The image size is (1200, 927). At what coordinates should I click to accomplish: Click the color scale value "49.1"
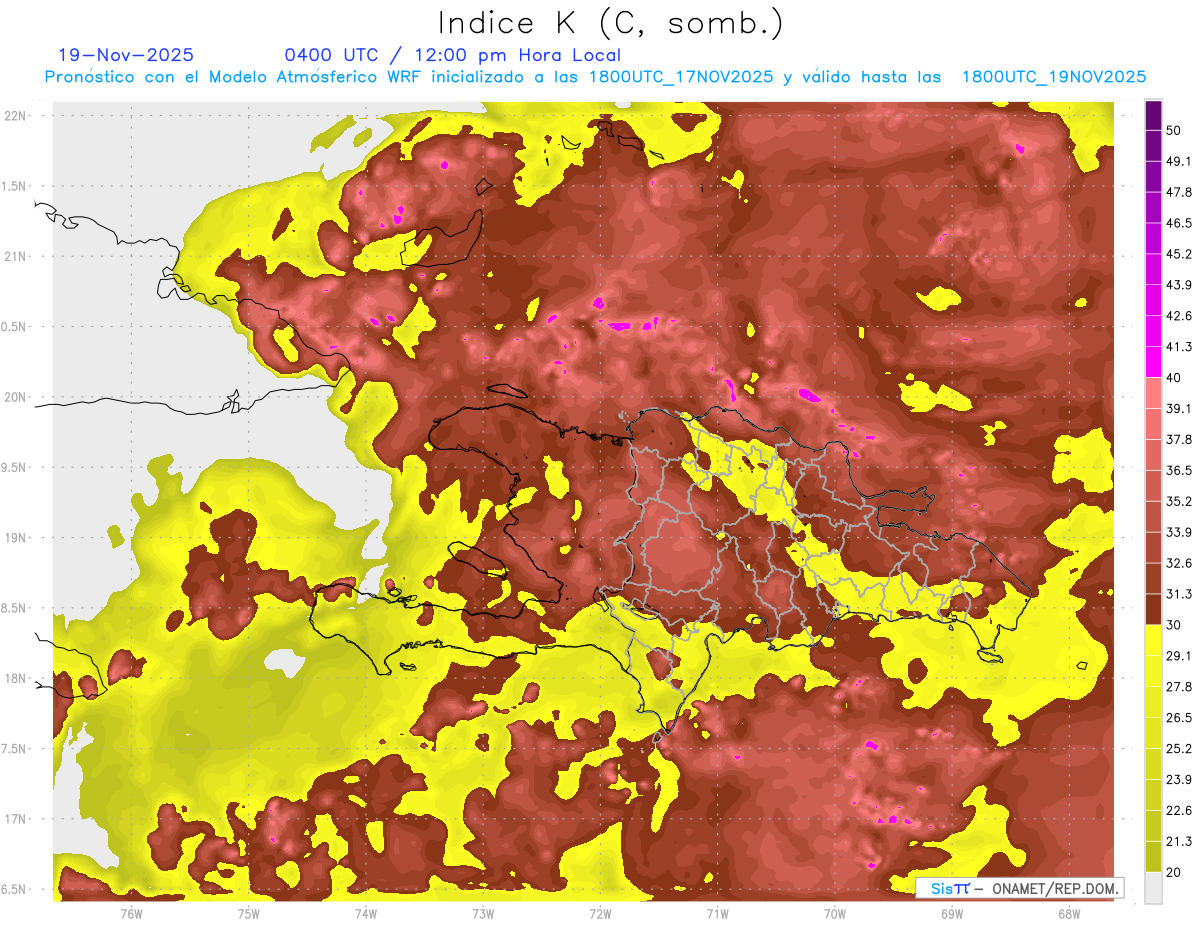pos(1179,161)
